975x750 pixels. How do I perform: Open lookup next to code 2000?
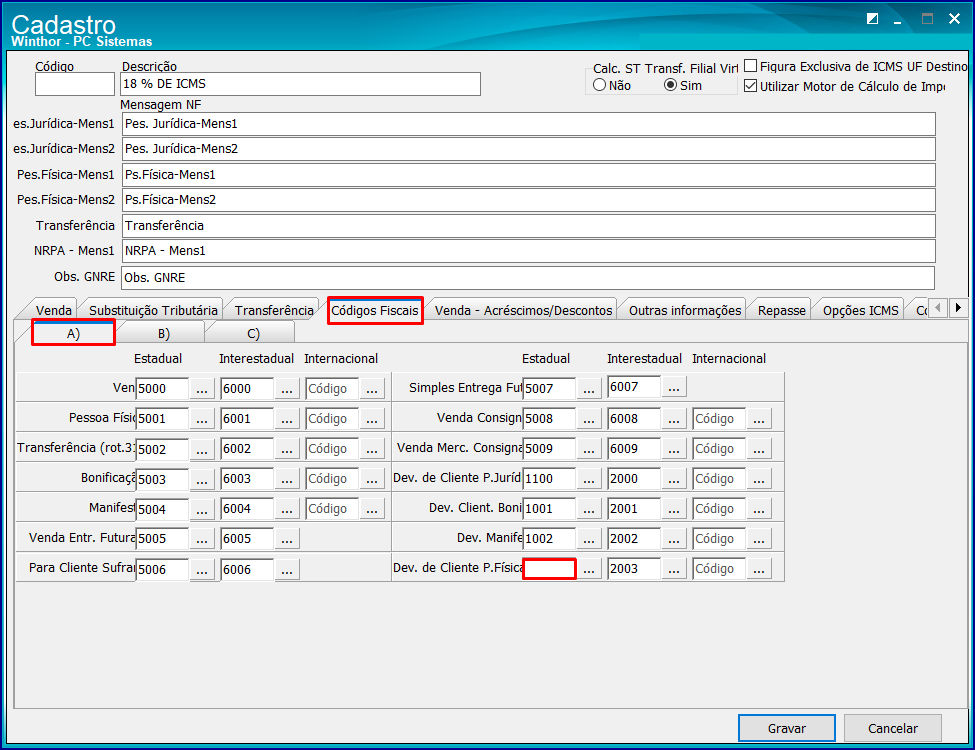(674, 479)
